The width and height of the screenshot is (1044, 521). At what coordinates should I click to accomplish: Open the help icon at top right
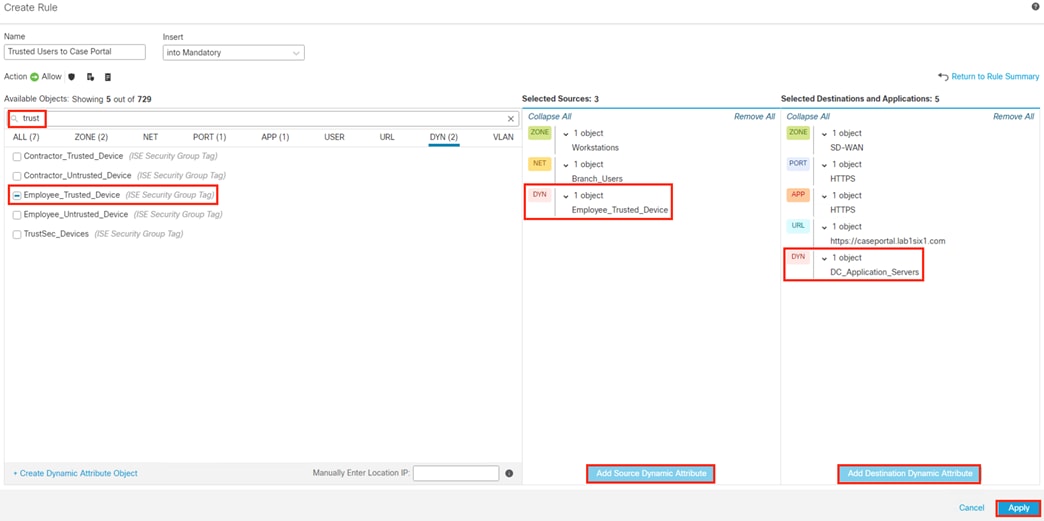point(1035,6)
